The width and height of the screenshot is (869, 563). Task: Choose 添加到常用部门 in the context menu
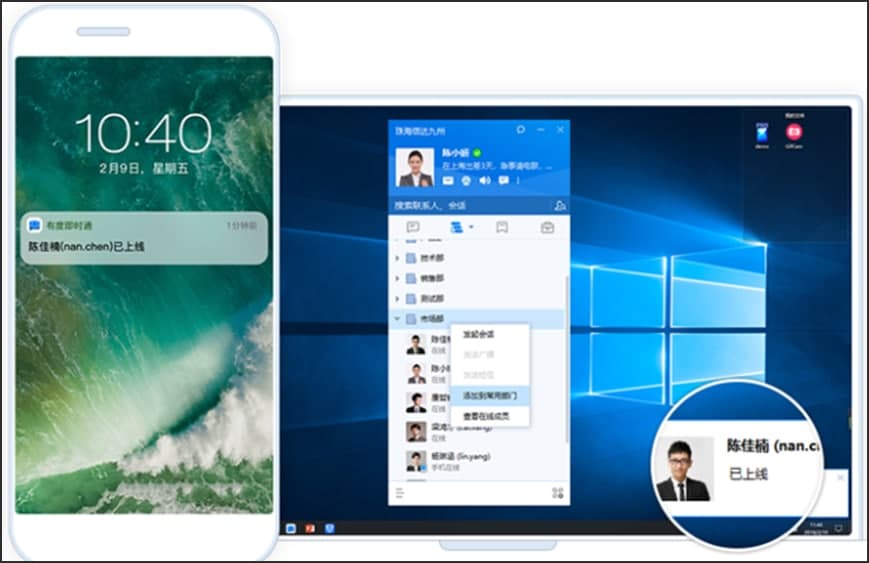490,396
